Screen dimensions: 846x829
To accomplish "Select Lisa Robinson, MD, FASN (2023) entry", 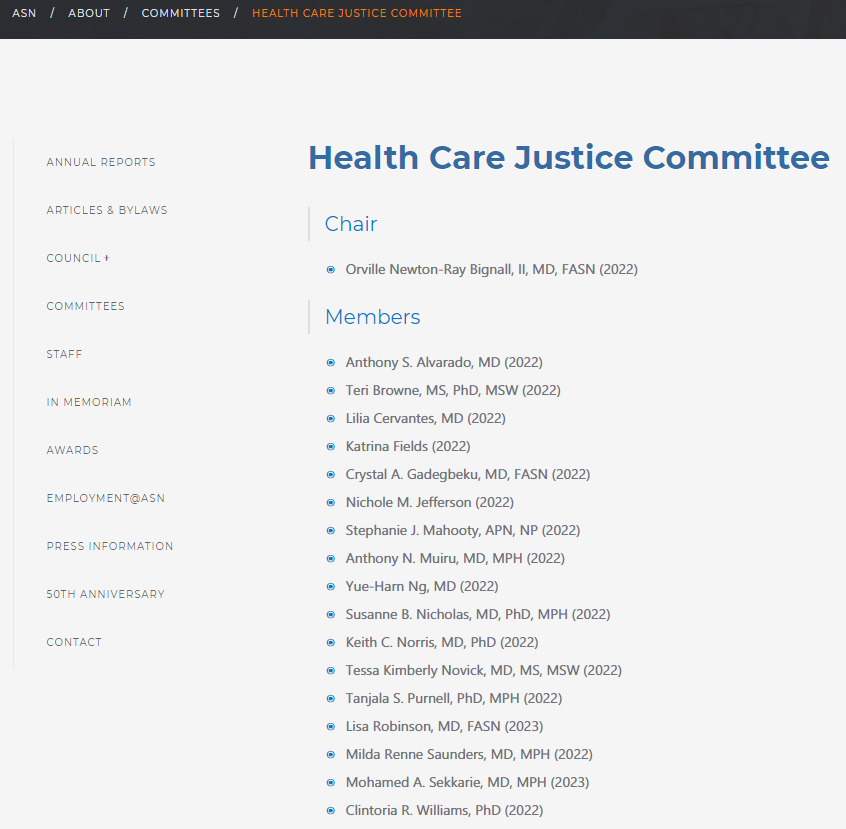I will 445,727.
